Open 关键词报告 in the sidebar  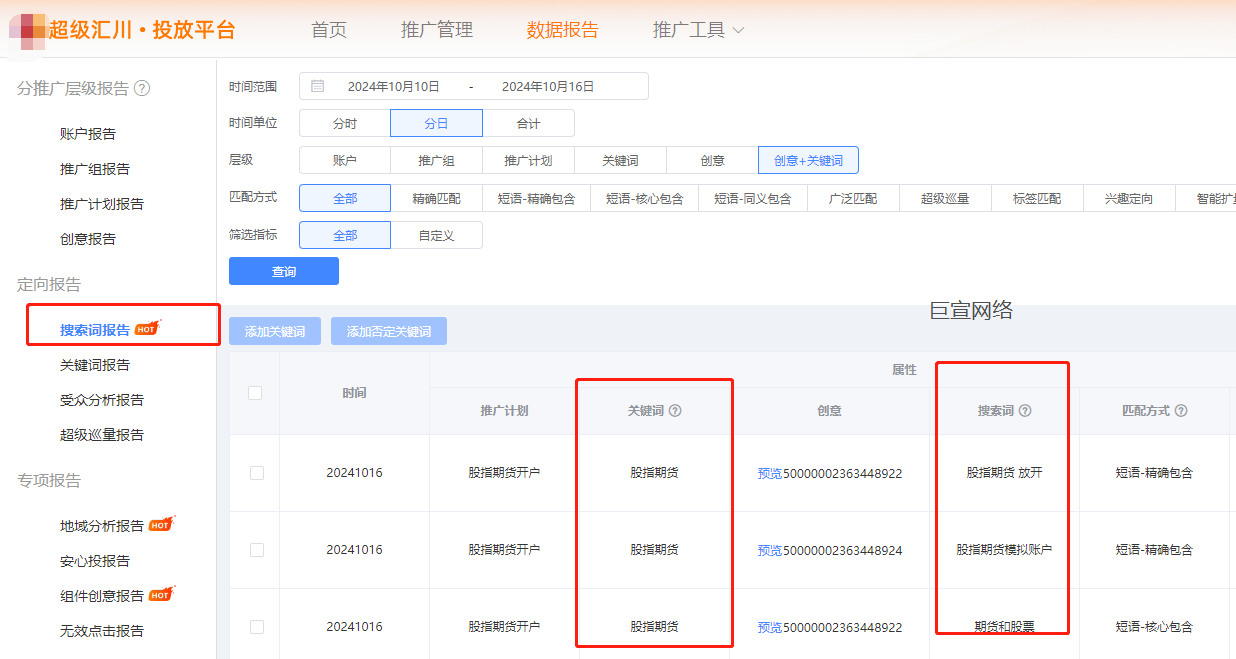tap(95, 365)
